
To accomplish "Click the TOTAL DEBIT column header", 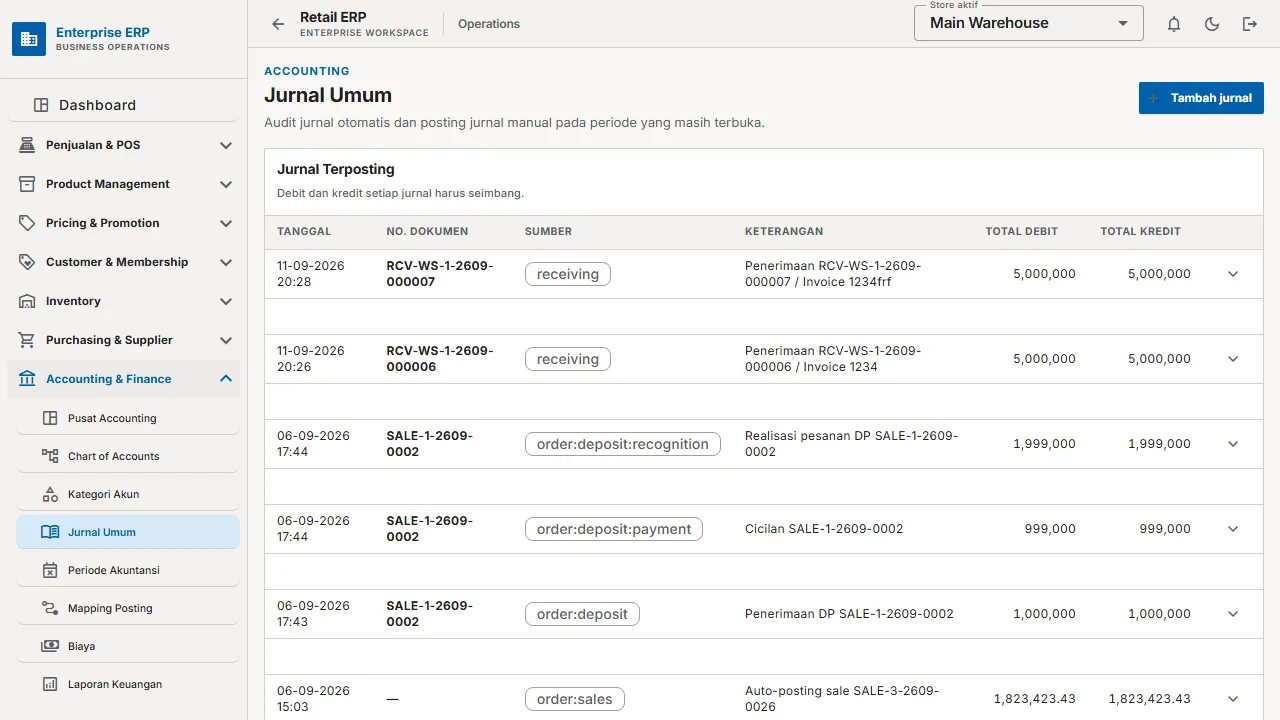I will (x=1021, y=231).
